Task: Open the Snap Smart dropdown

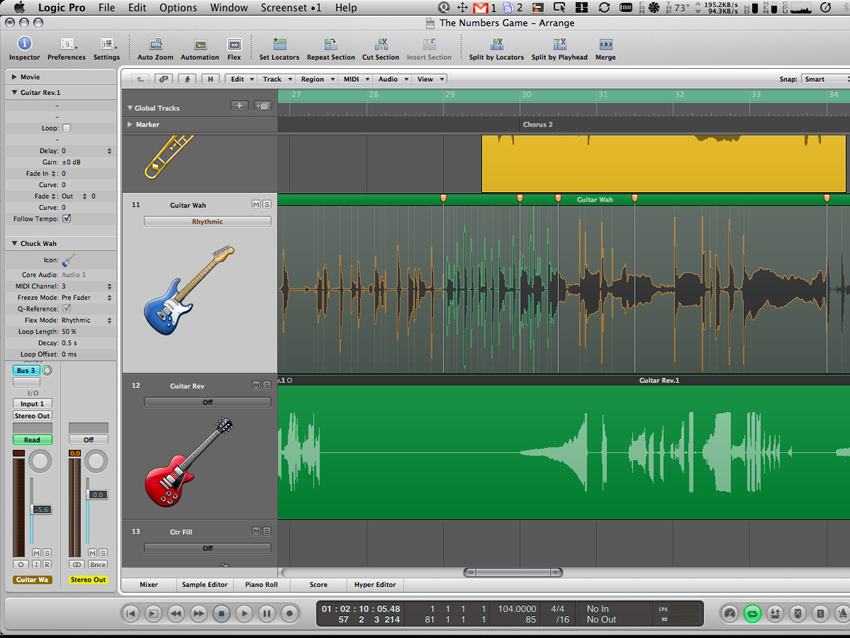Action: (824, 79)
